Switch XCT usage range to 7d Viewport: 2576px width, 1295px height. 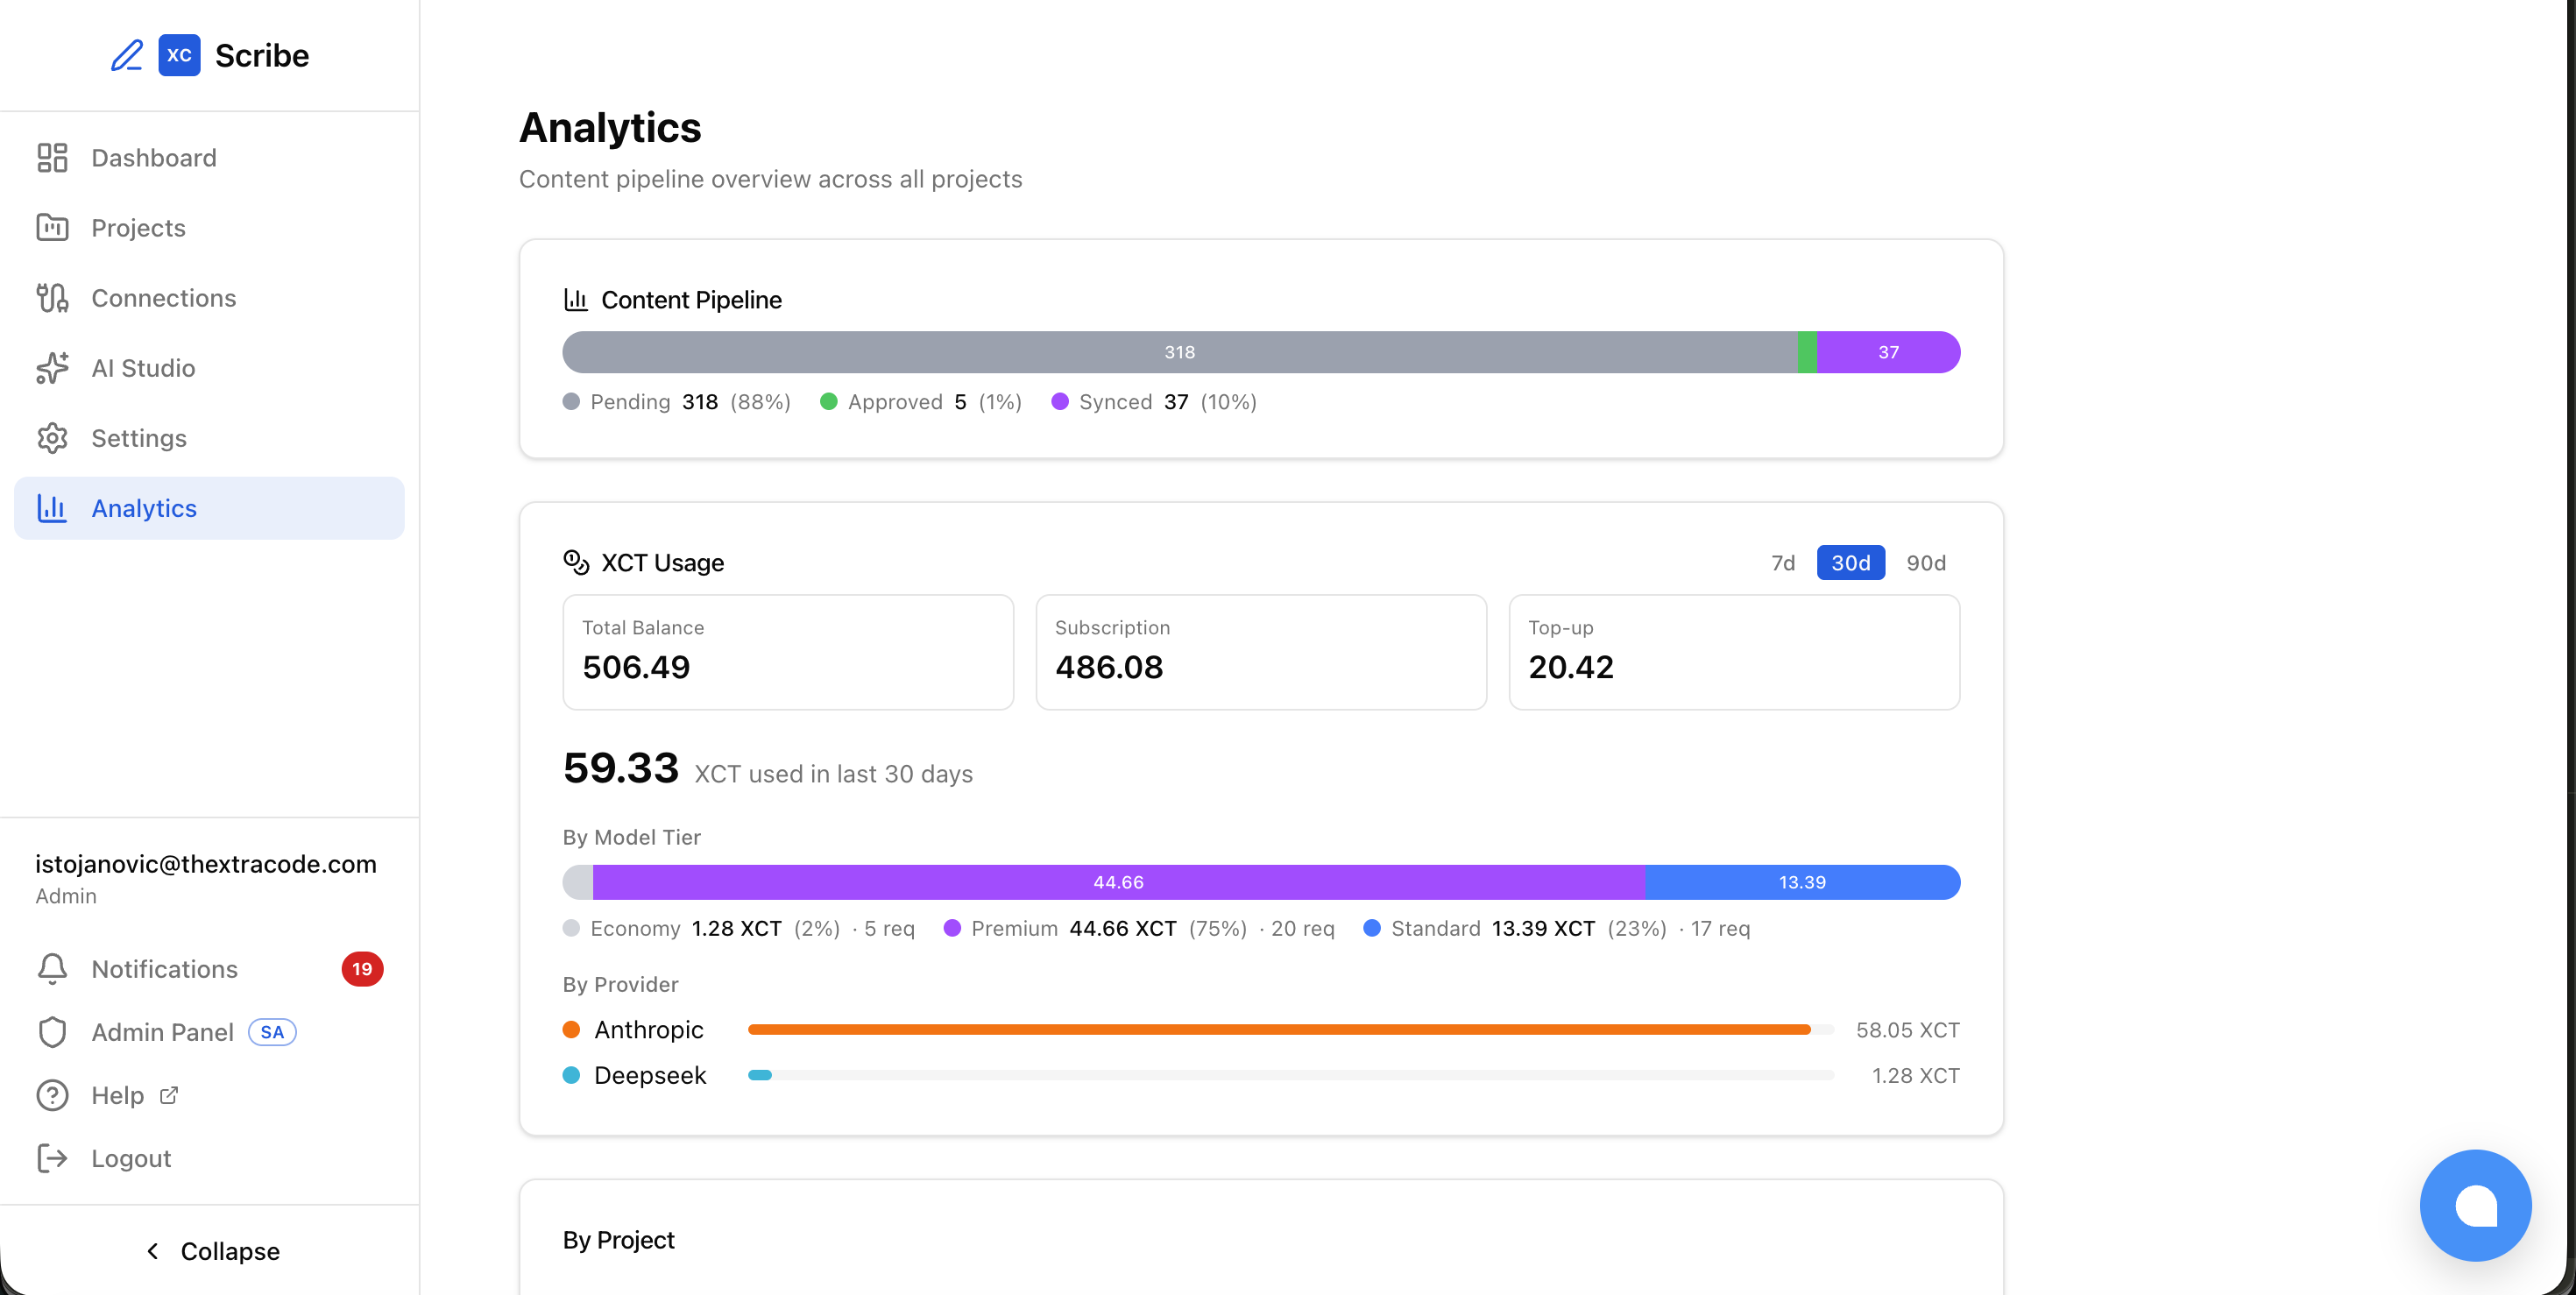coord(1783,563)
